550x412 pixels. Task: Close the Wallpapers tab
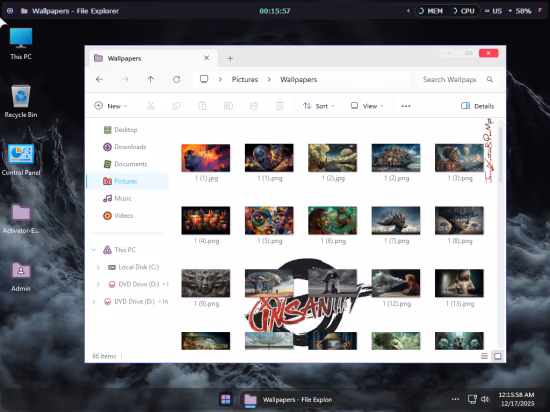pos(207,58)
